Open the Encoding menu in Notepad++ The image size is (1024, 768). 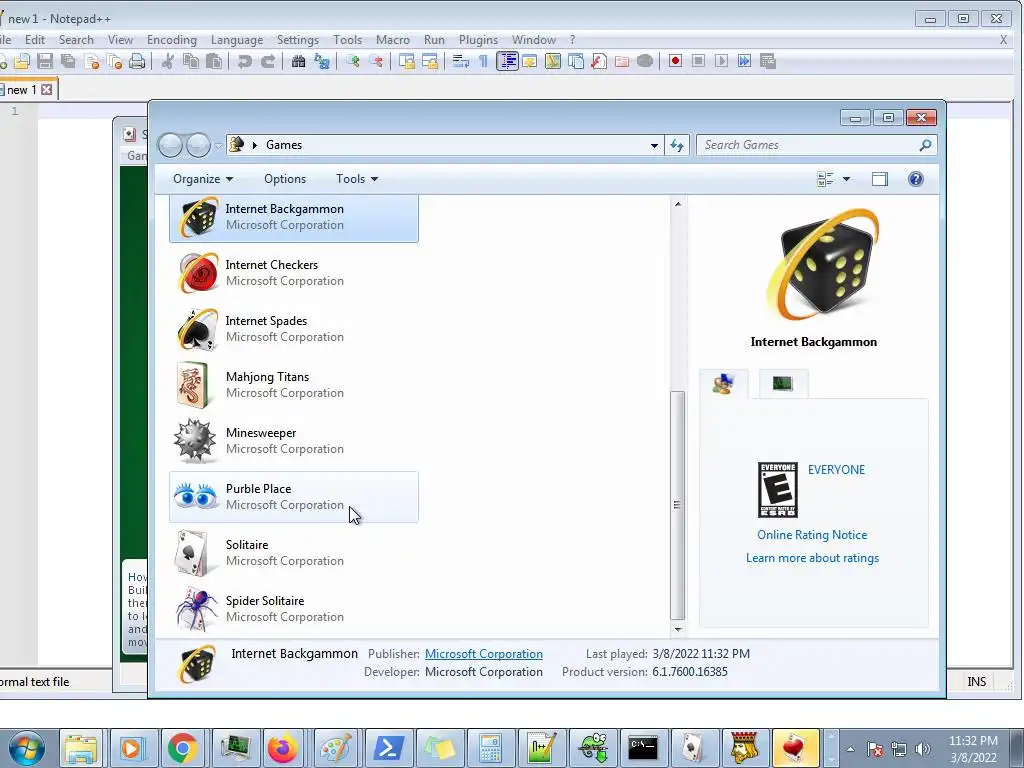coord(172,40)
